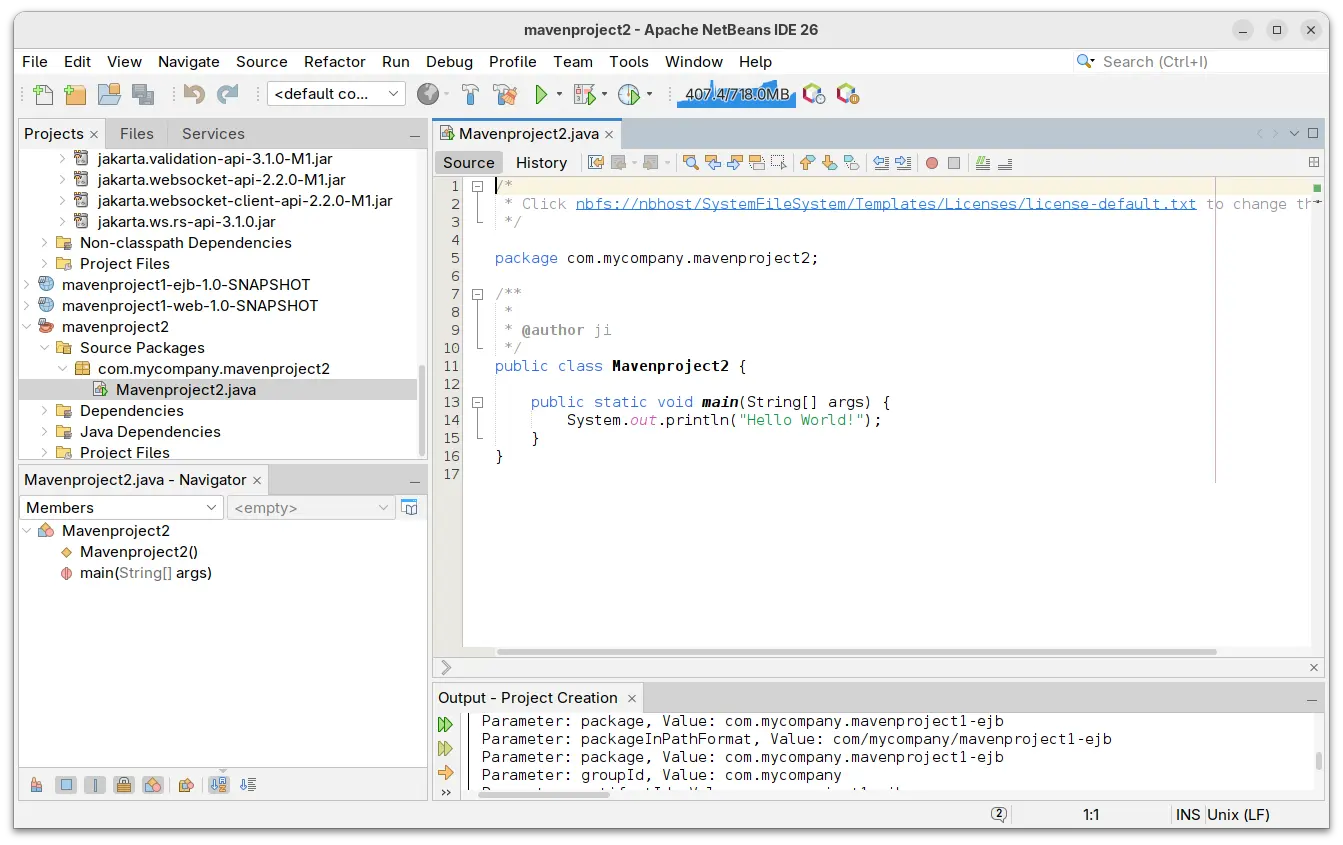Click the New Project toolbar icon
The height and width of the screenshot is (845, 1343).
tap(75, 95)
